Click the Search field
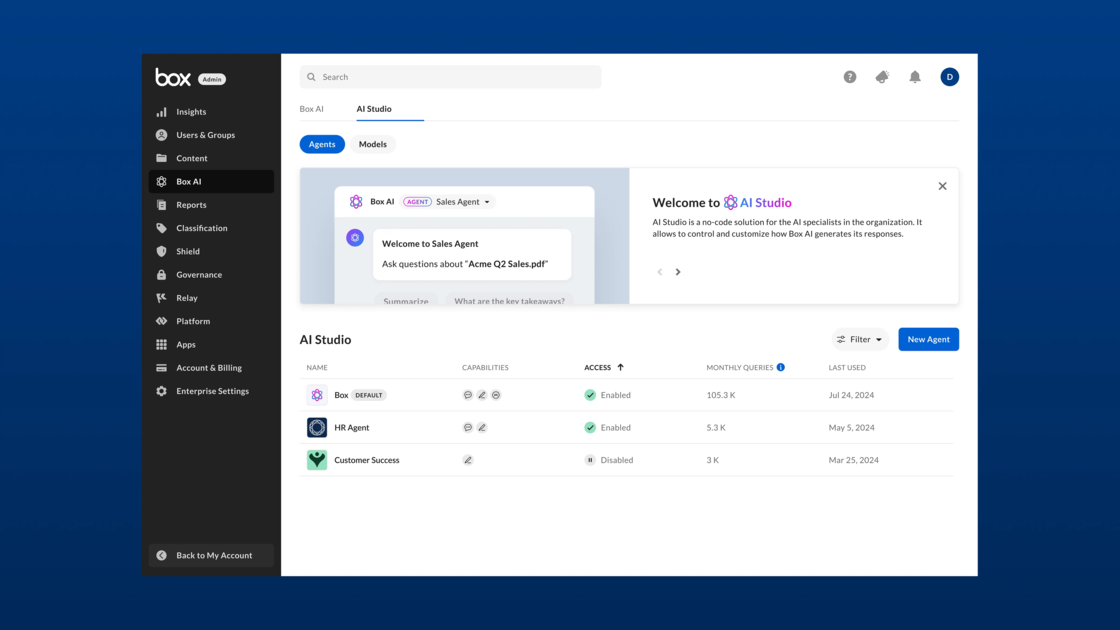Image resolution: width=1120 pixels, height=630 pixels. [x=450, y=77]
